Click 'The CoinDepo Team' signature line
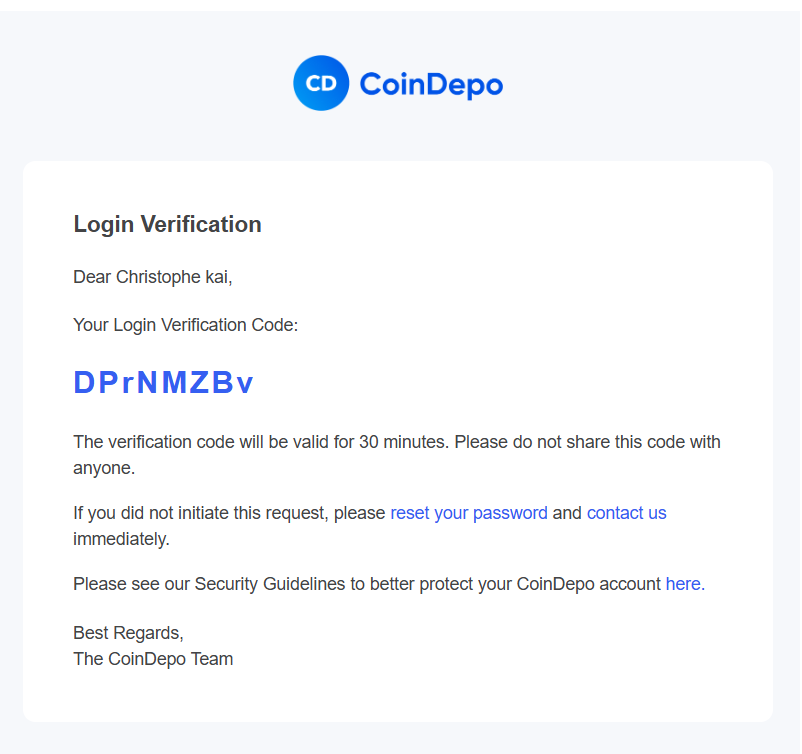Image resolution: width=802 pixels, height=754 pixels. (153, 659)
